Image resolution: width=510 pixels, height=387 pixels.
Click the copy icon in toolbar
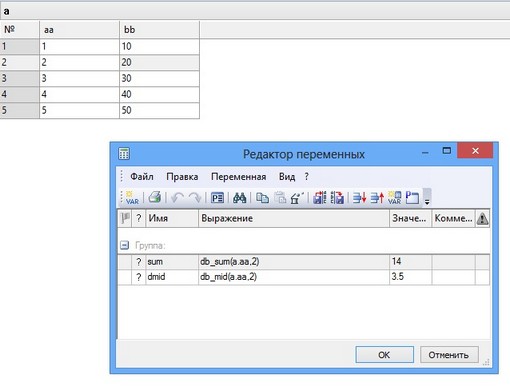click(x=262, y=198)
